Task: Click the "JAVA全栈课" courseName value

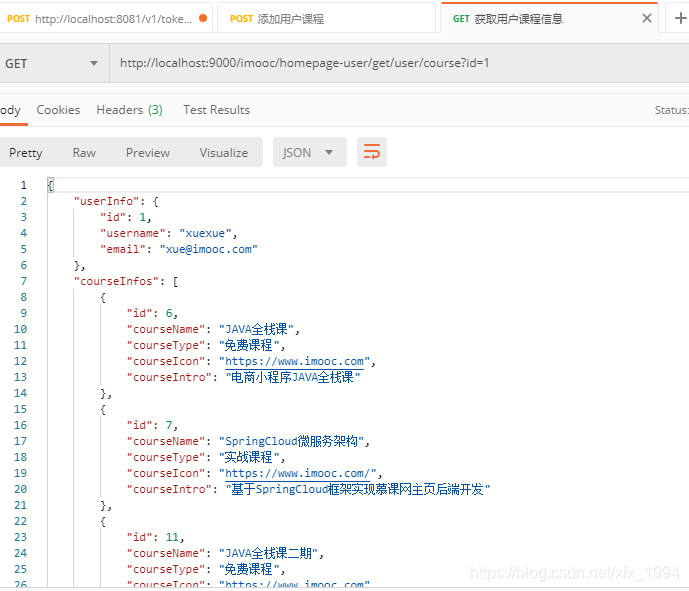Action: [x=256, y=329]
